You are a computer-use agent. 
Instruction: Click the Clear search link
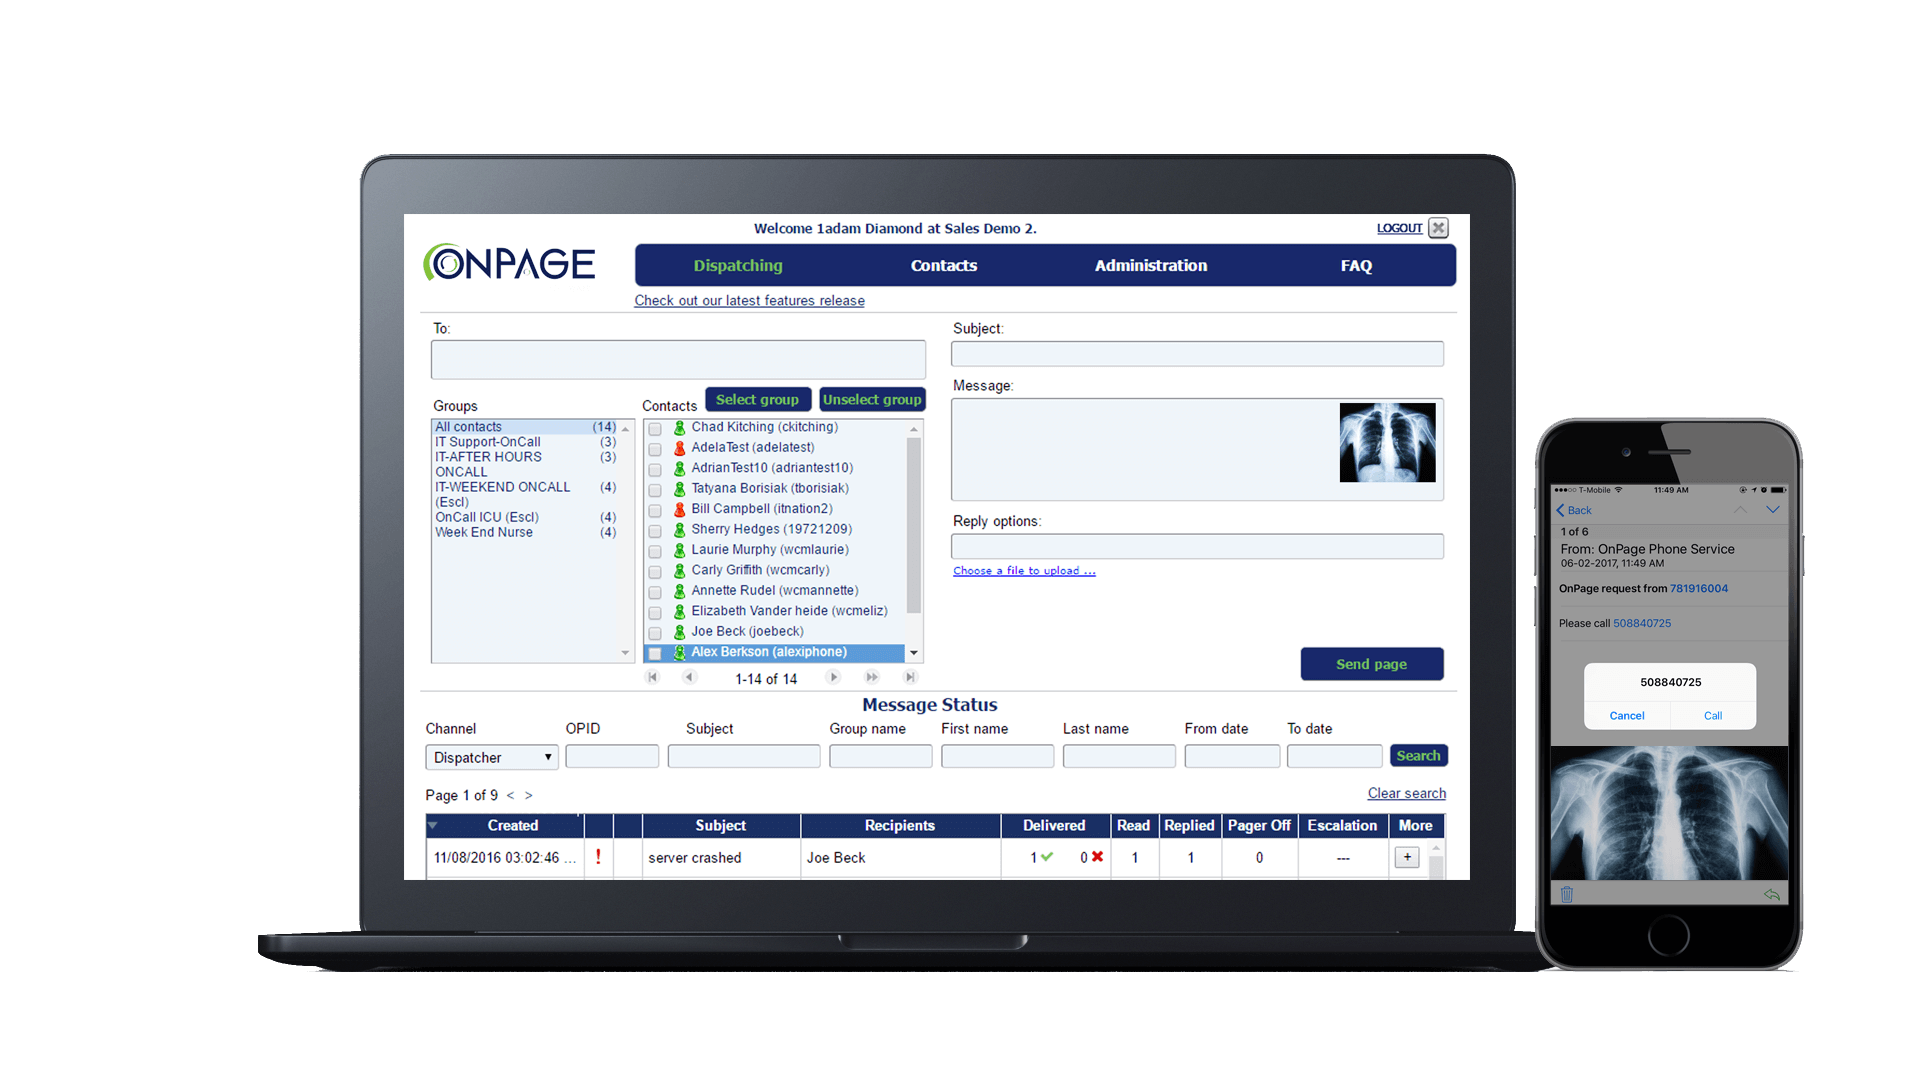tap(1407, 793)
